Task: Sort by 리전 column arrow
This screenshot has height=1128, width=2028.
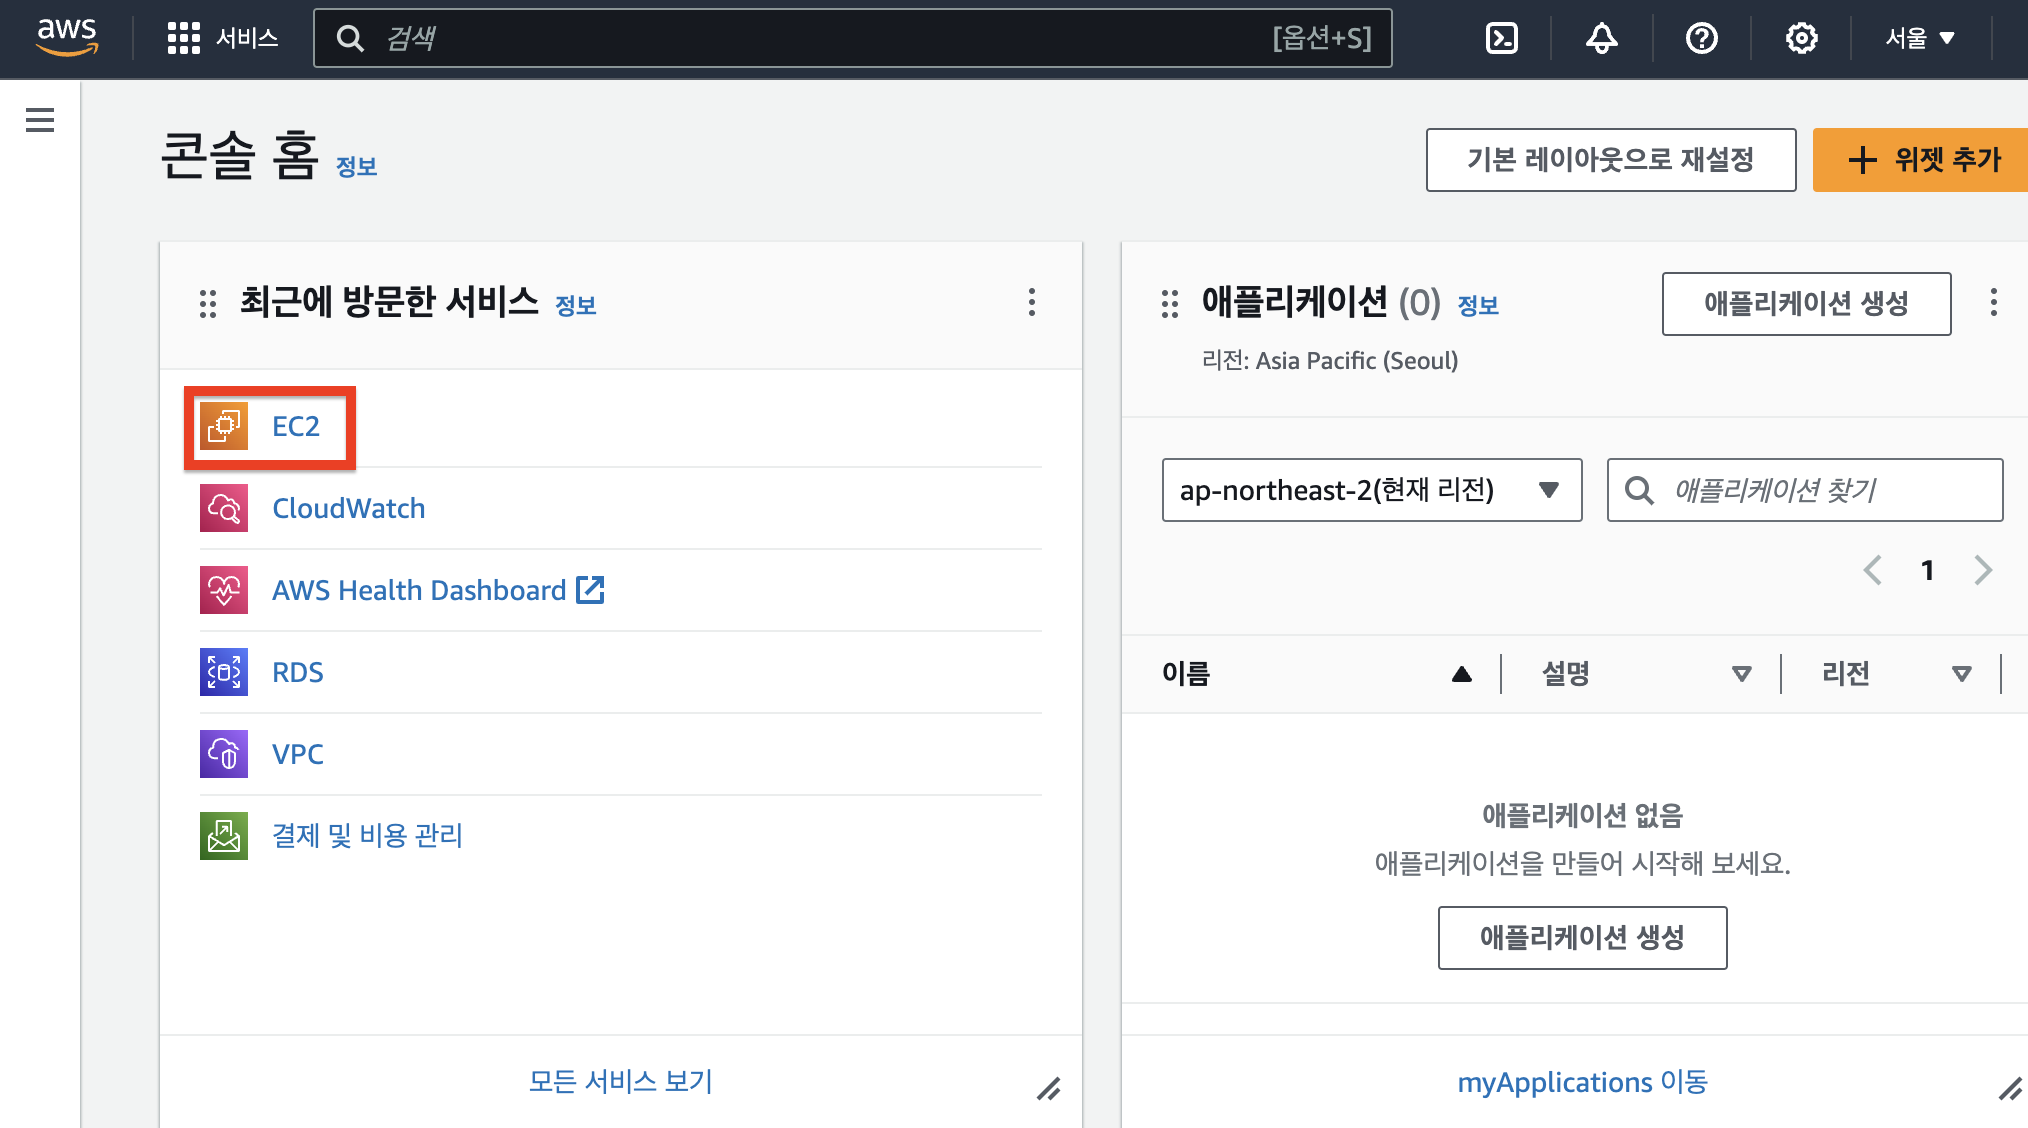Action: pos(1962,674)
